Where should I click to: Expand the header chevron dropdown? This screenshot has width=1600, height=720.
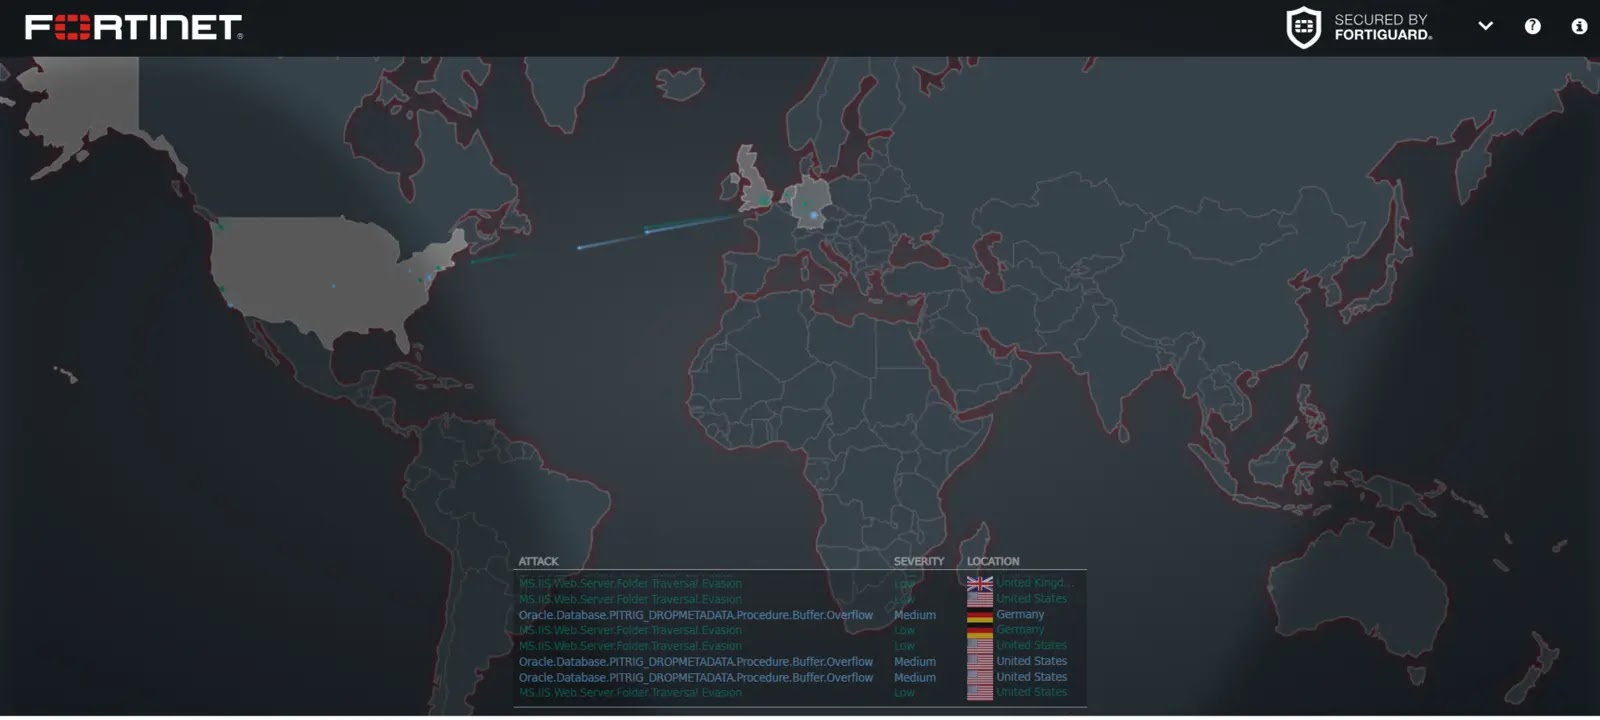coord(1485,27)
